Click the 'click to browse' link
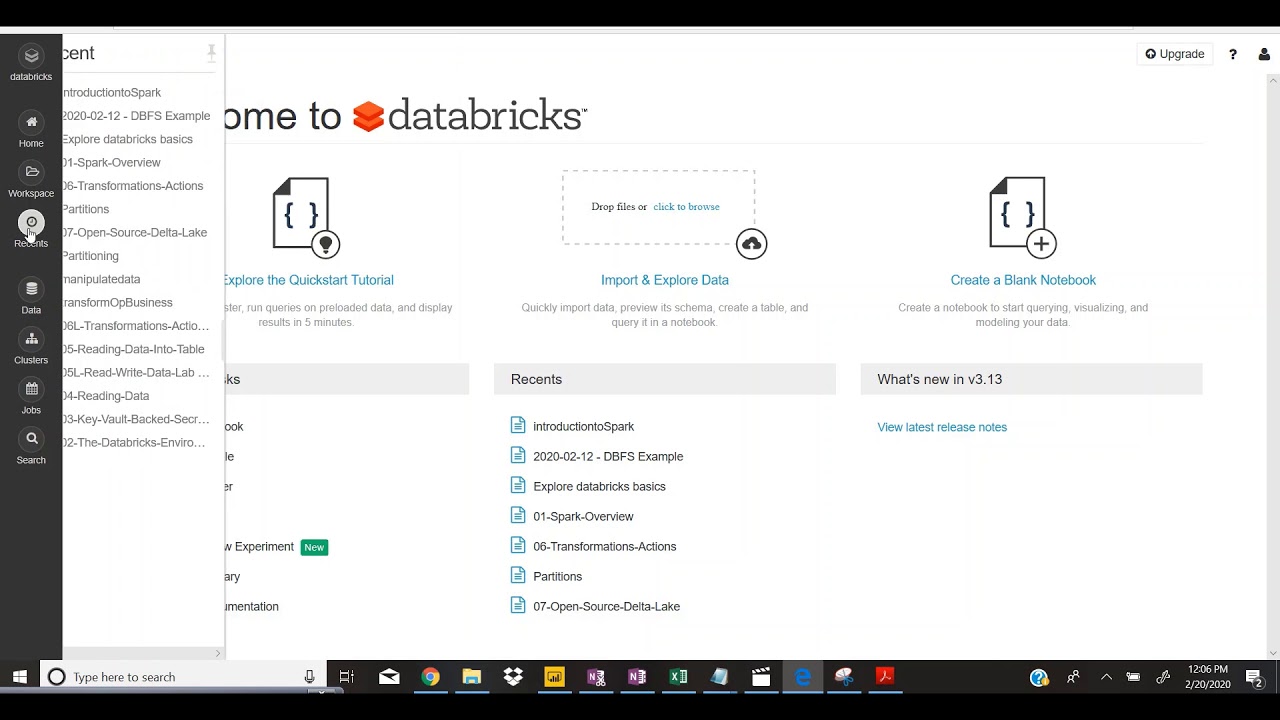 click(686, 207)
